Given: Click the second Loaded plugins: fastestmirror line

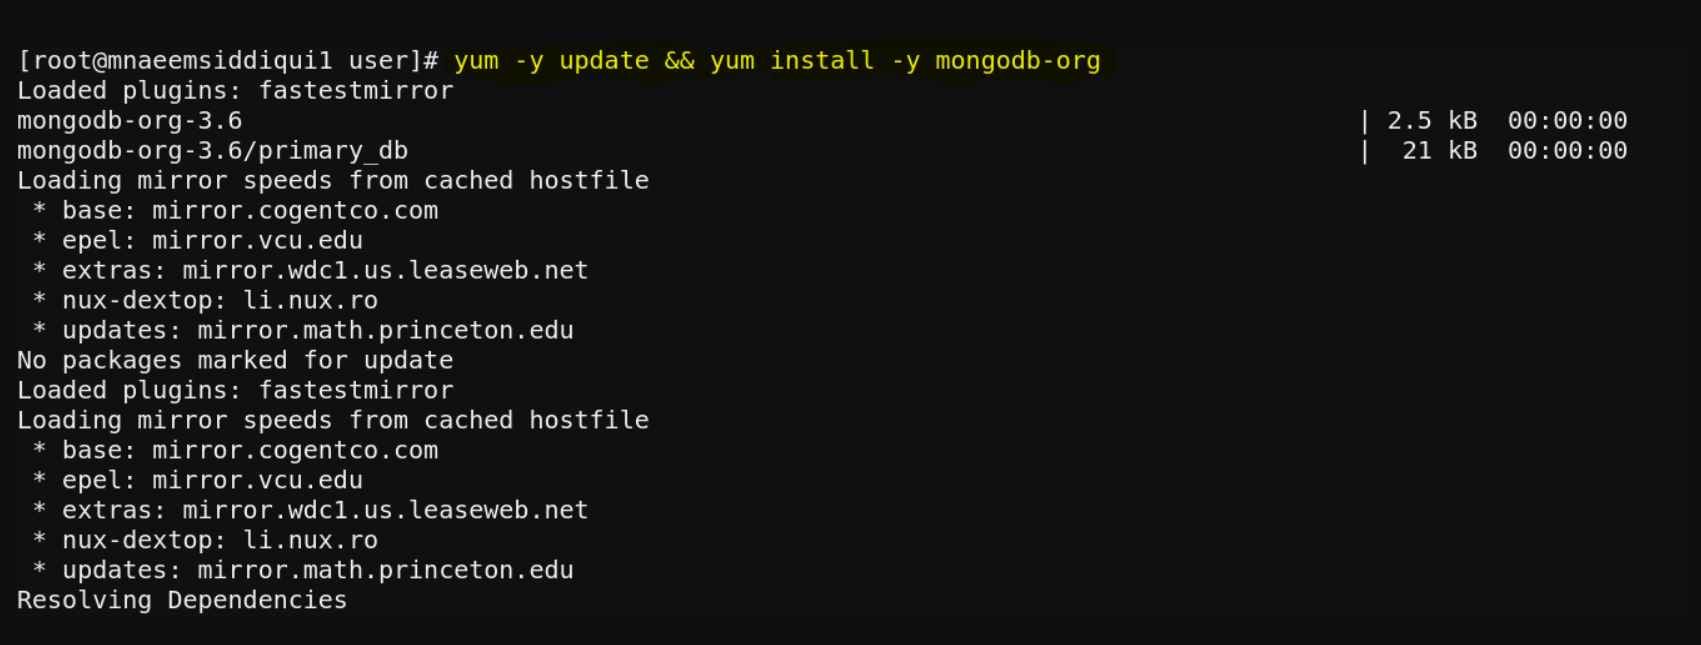Looking at the screenshot, I should coord(235,391).
